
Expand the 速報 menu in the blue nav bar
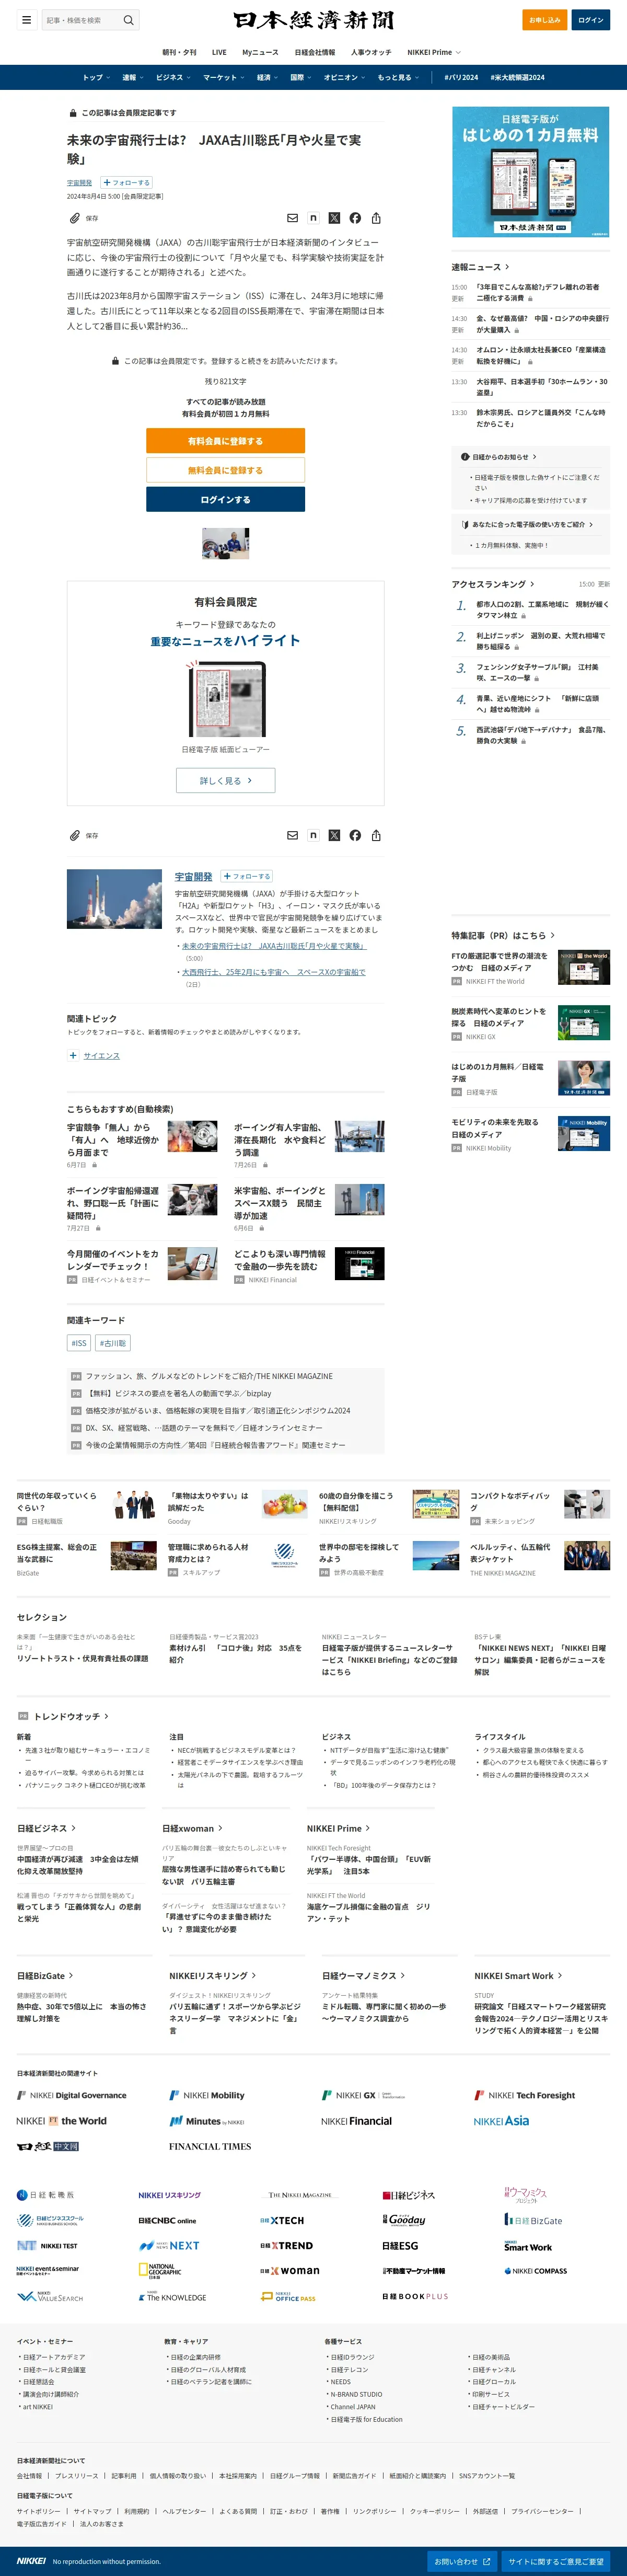[x=133, y=77]
